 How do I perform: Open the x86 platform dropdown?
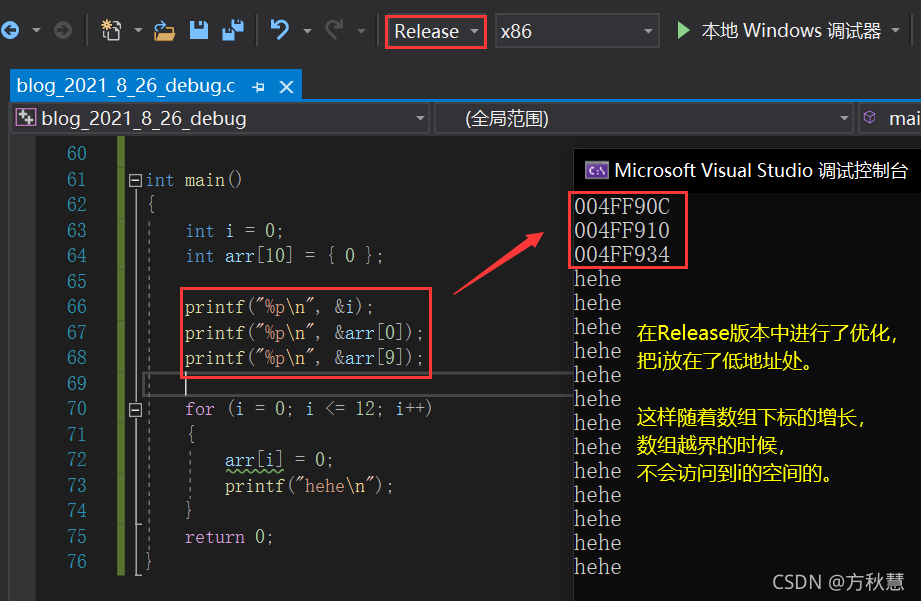pyautogui.click(x=576, y=31)
